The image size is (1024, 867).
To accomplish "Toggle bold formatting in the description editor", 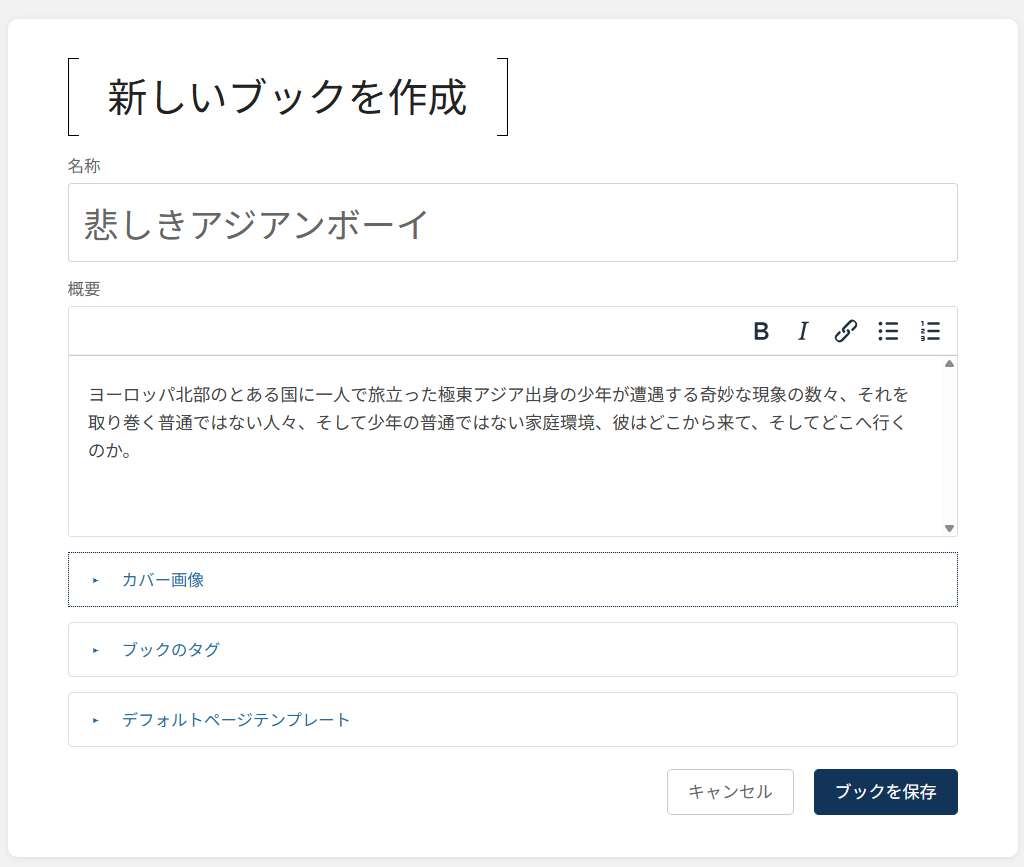I will (x=761, y=331).
